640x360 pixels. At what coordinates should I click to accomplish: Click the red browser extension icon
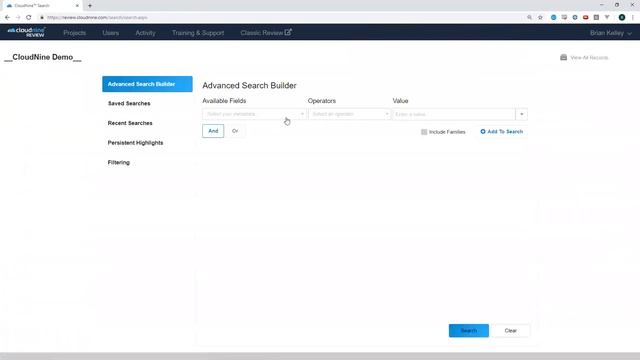585,18
